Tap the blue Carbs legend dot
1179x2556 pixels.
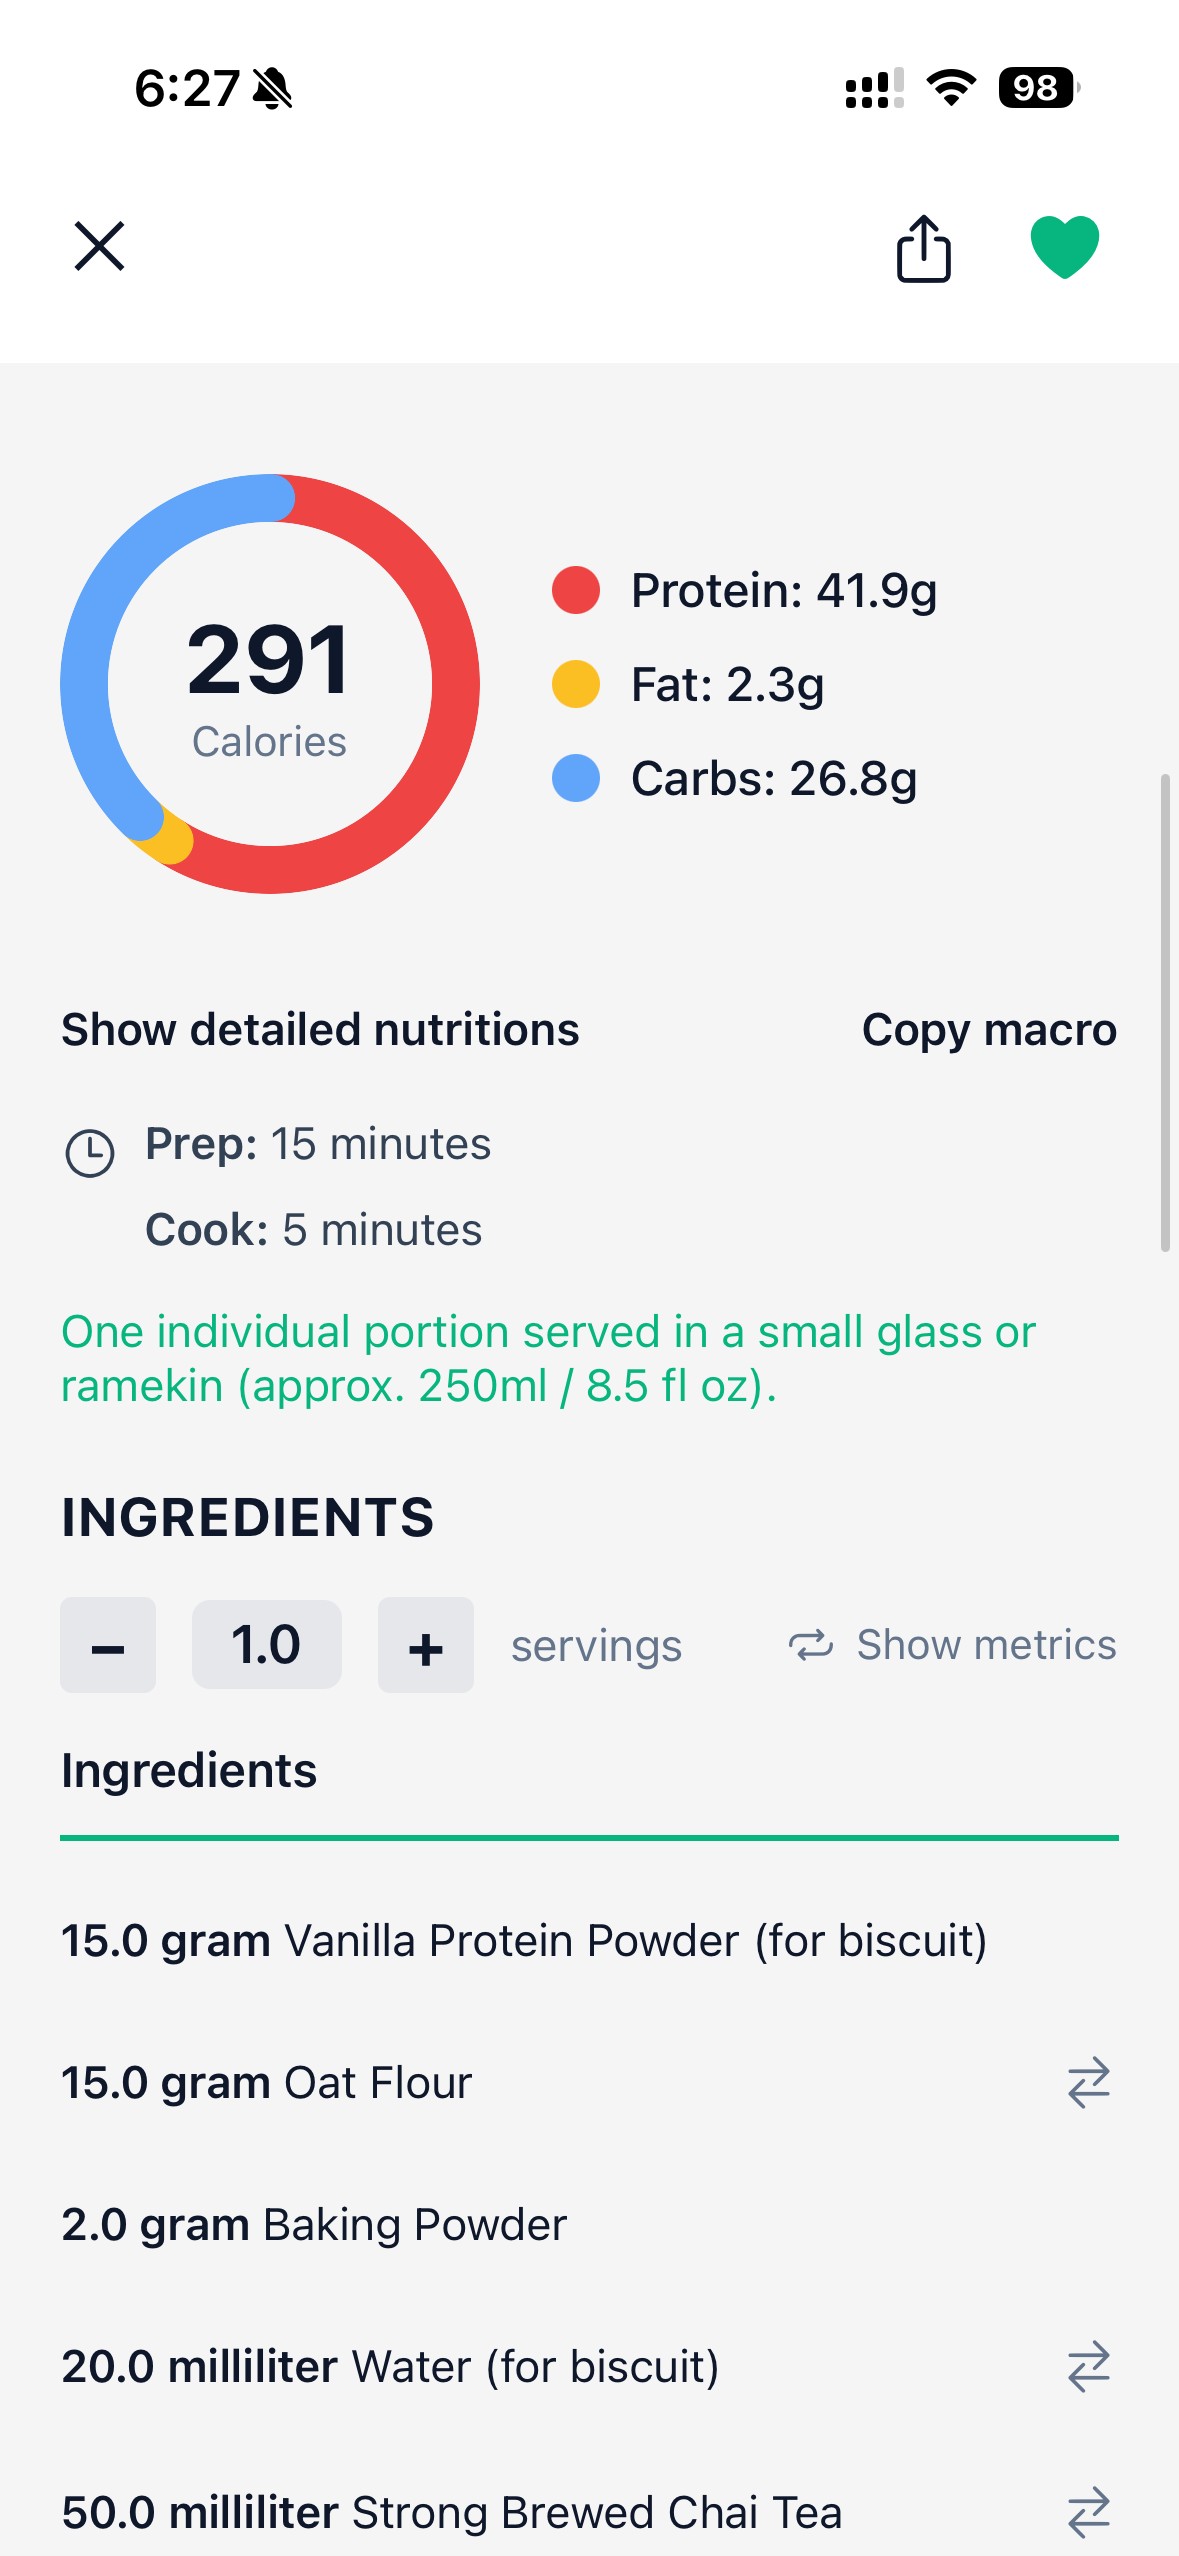pos(576,778)
